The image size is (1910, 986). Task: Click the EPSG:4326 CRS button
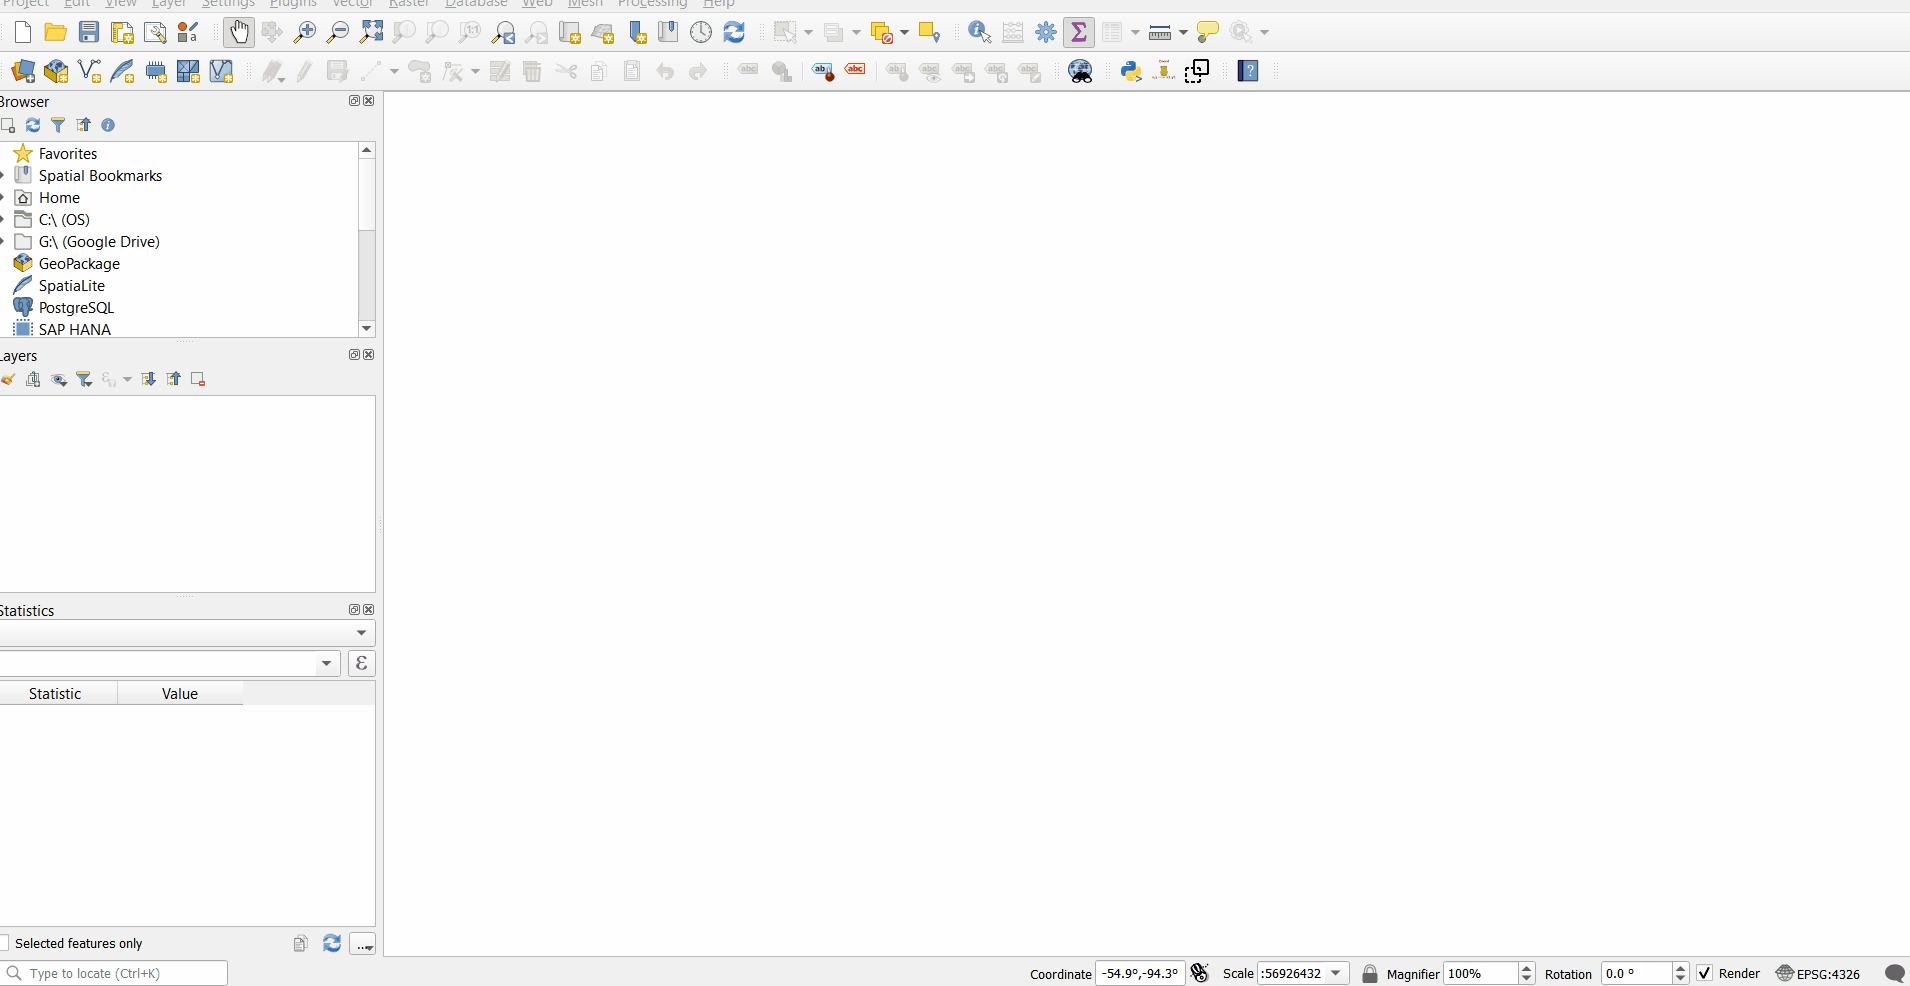(1818, 973)
